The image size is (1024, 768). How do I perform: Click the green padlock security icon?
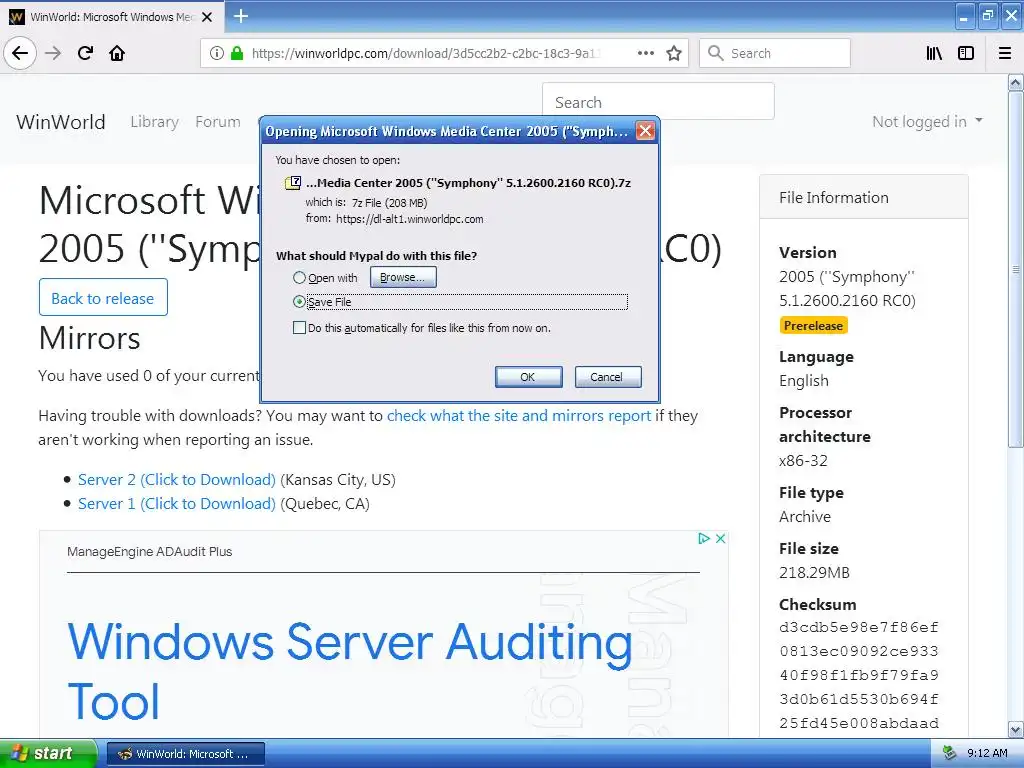(237, 54)
